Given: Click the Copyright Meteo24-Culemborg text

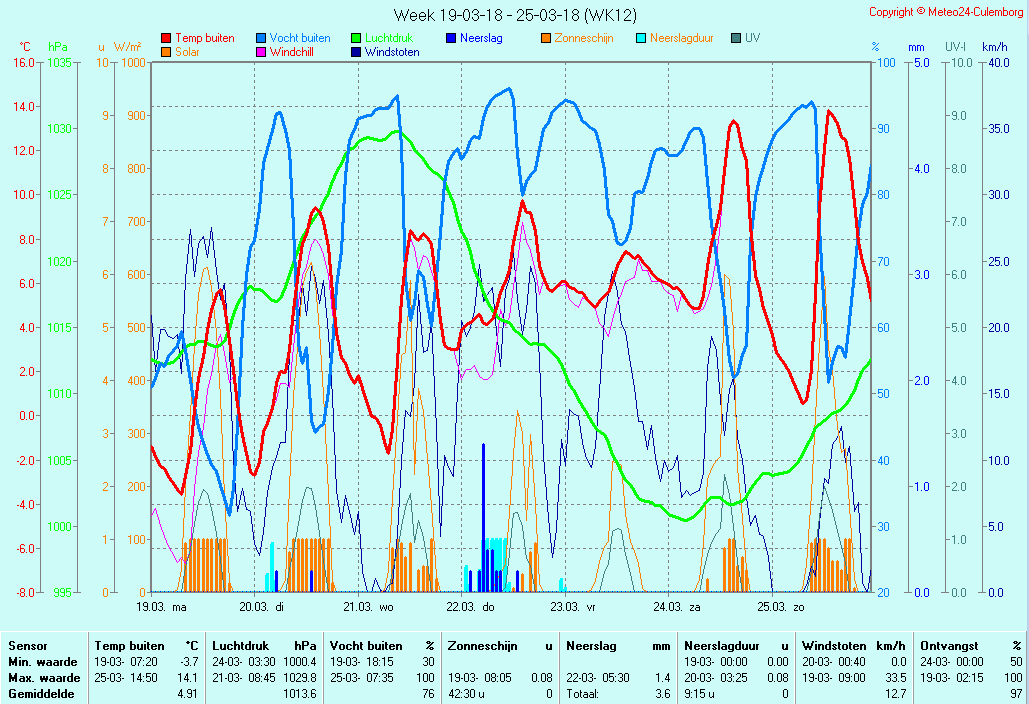Looking at the screenshot, I should (945, 12).
